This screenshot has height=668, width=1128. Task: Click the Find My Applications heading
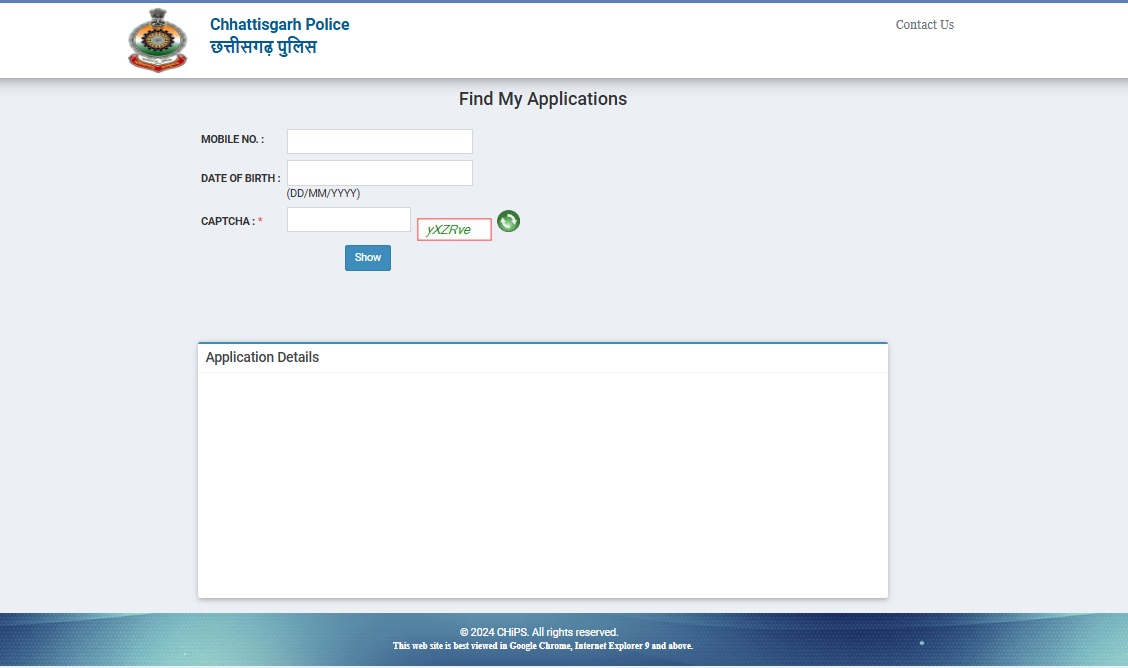(542, 99)
